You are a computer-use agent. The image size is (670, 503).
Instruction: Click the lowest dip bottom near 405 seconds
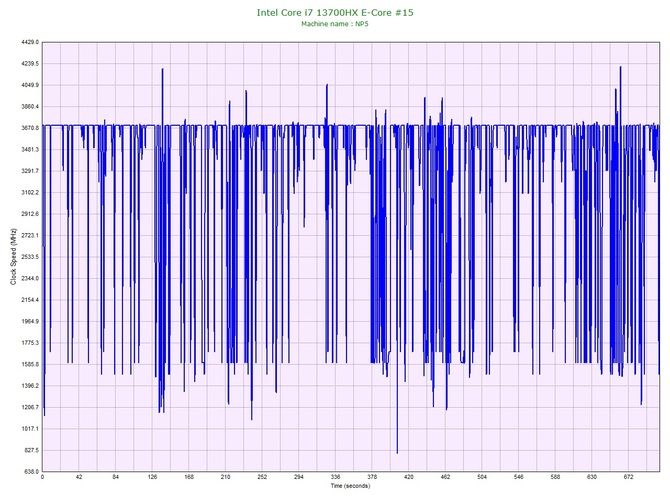[x=397, y=452]
